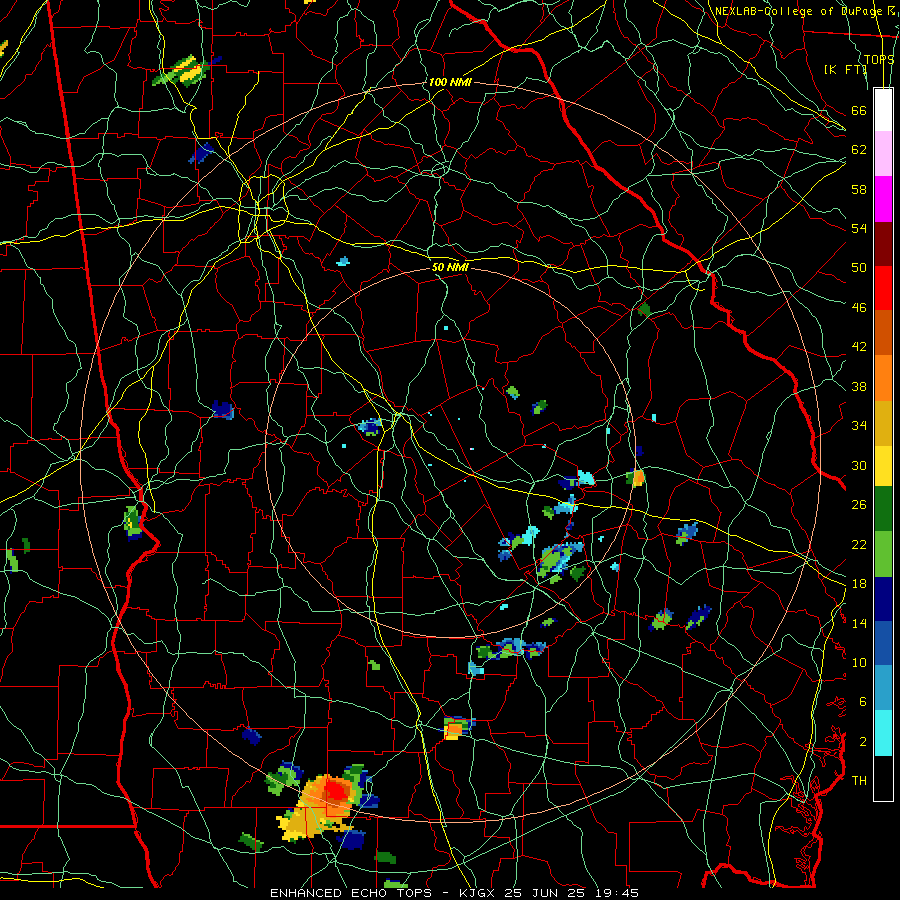Click the 34 legend value

[x=859, y=426]
